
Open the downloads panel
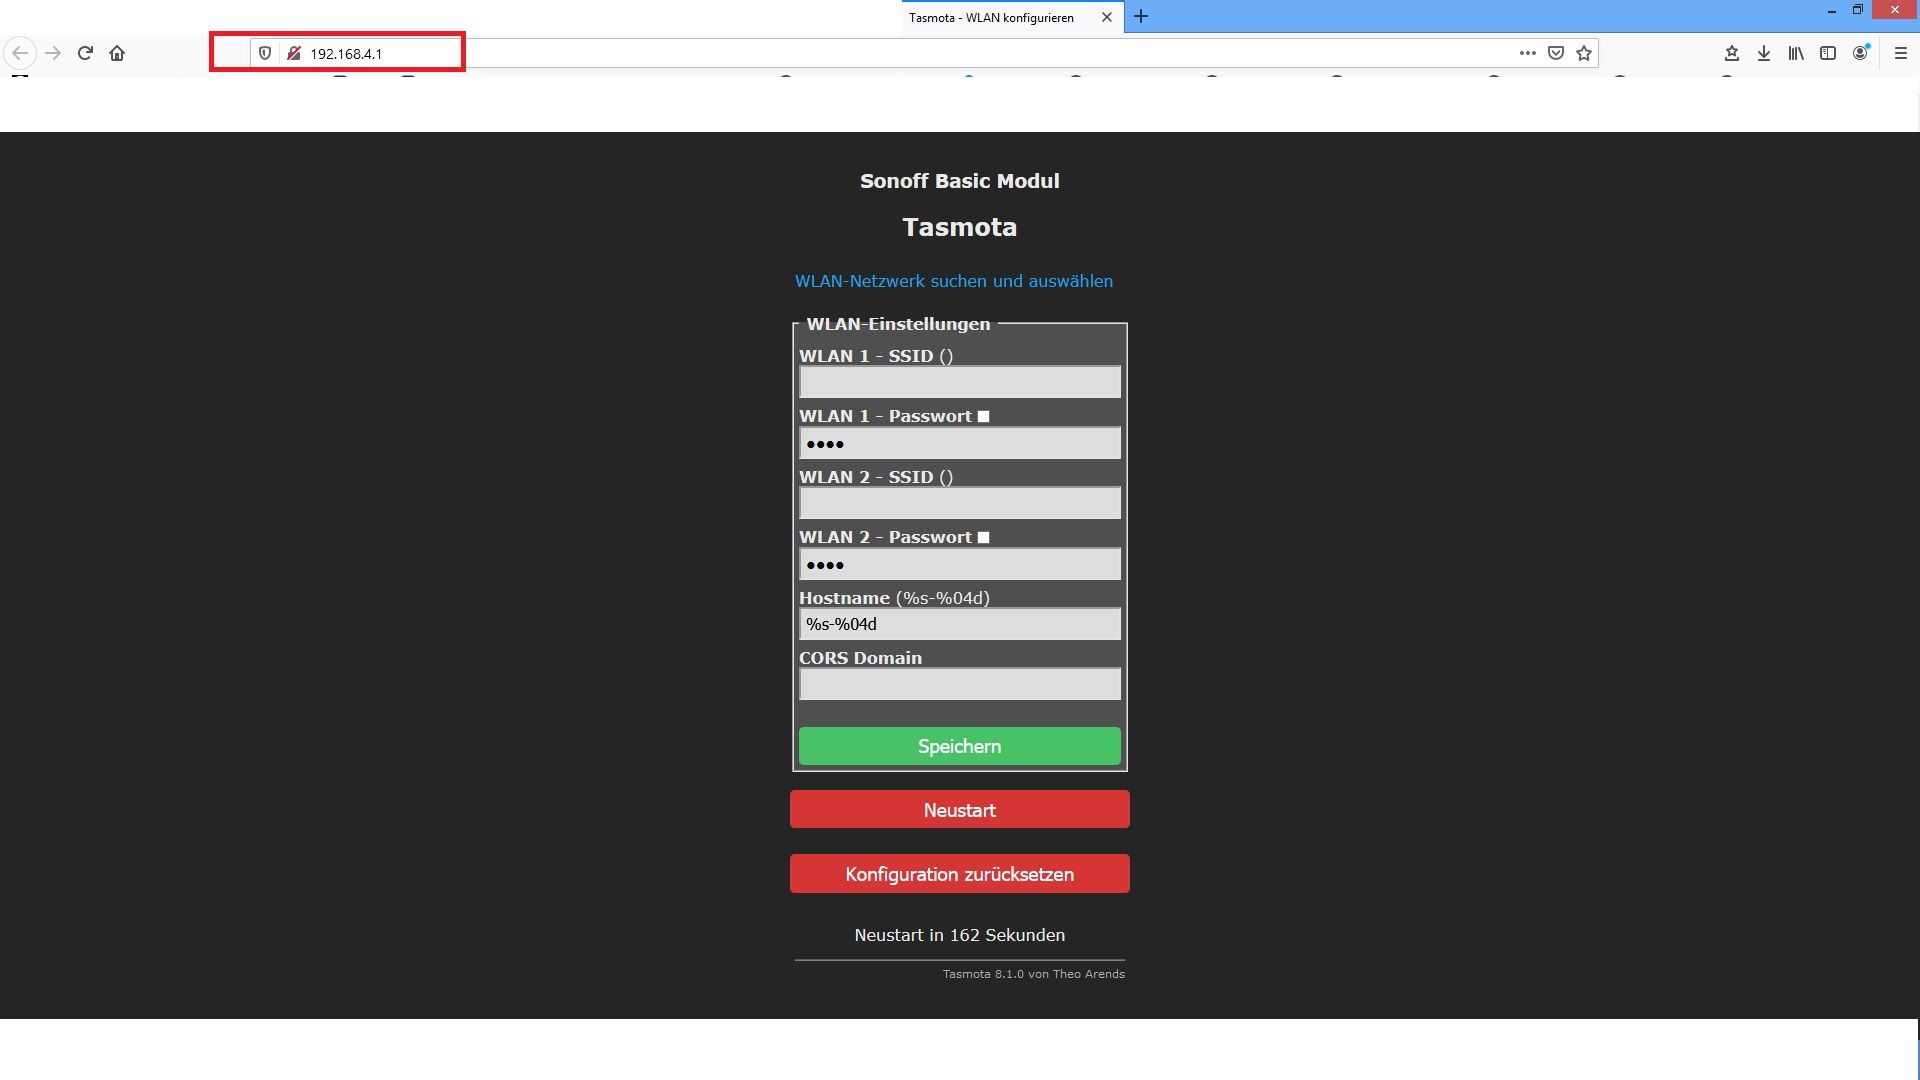click(x=1764, y=53)
